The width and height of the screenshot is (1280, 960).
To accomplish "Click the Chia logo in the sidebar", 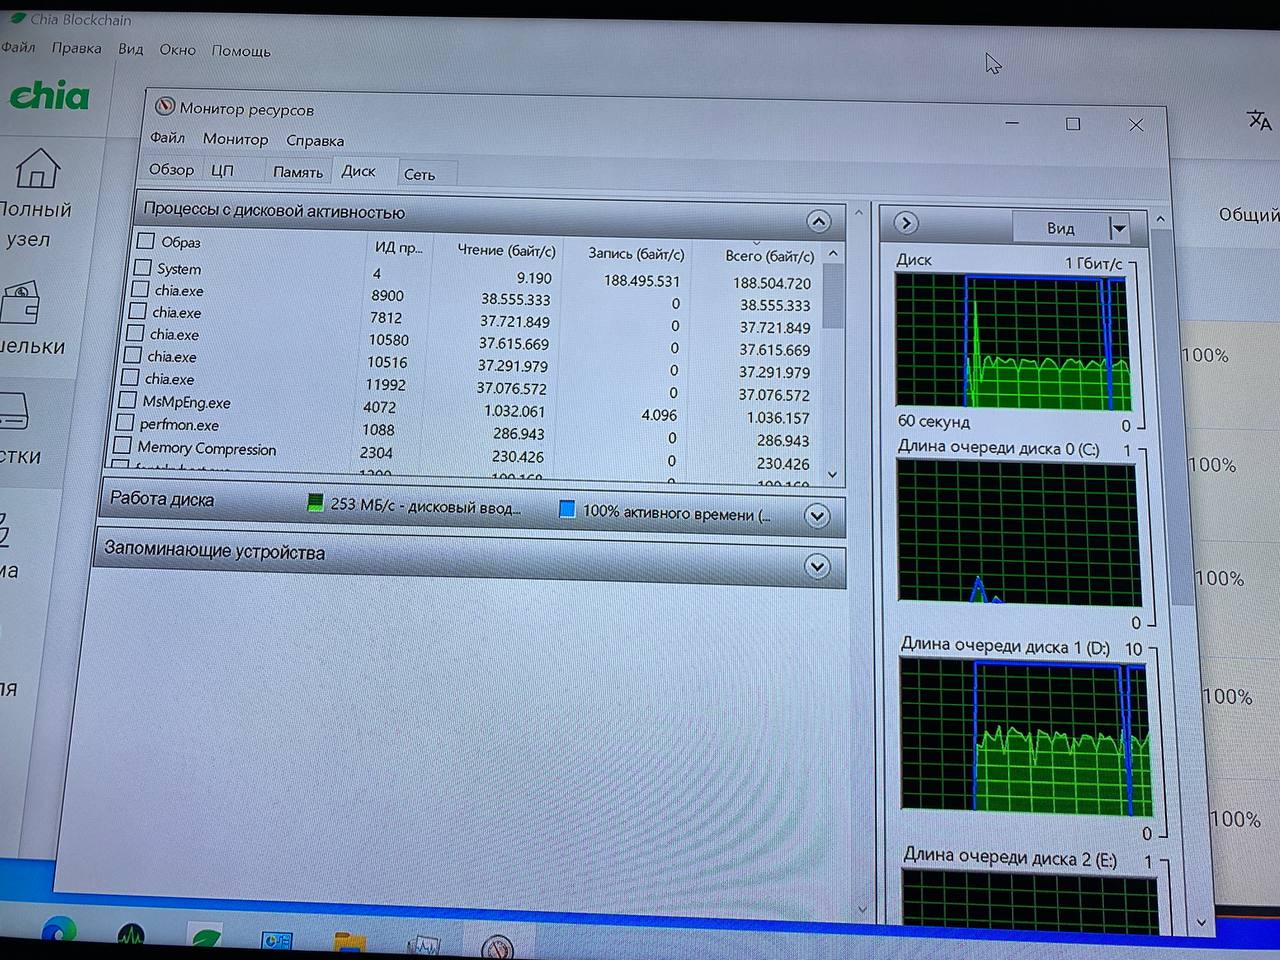I will pyautogui.click(x=50, y=96).
